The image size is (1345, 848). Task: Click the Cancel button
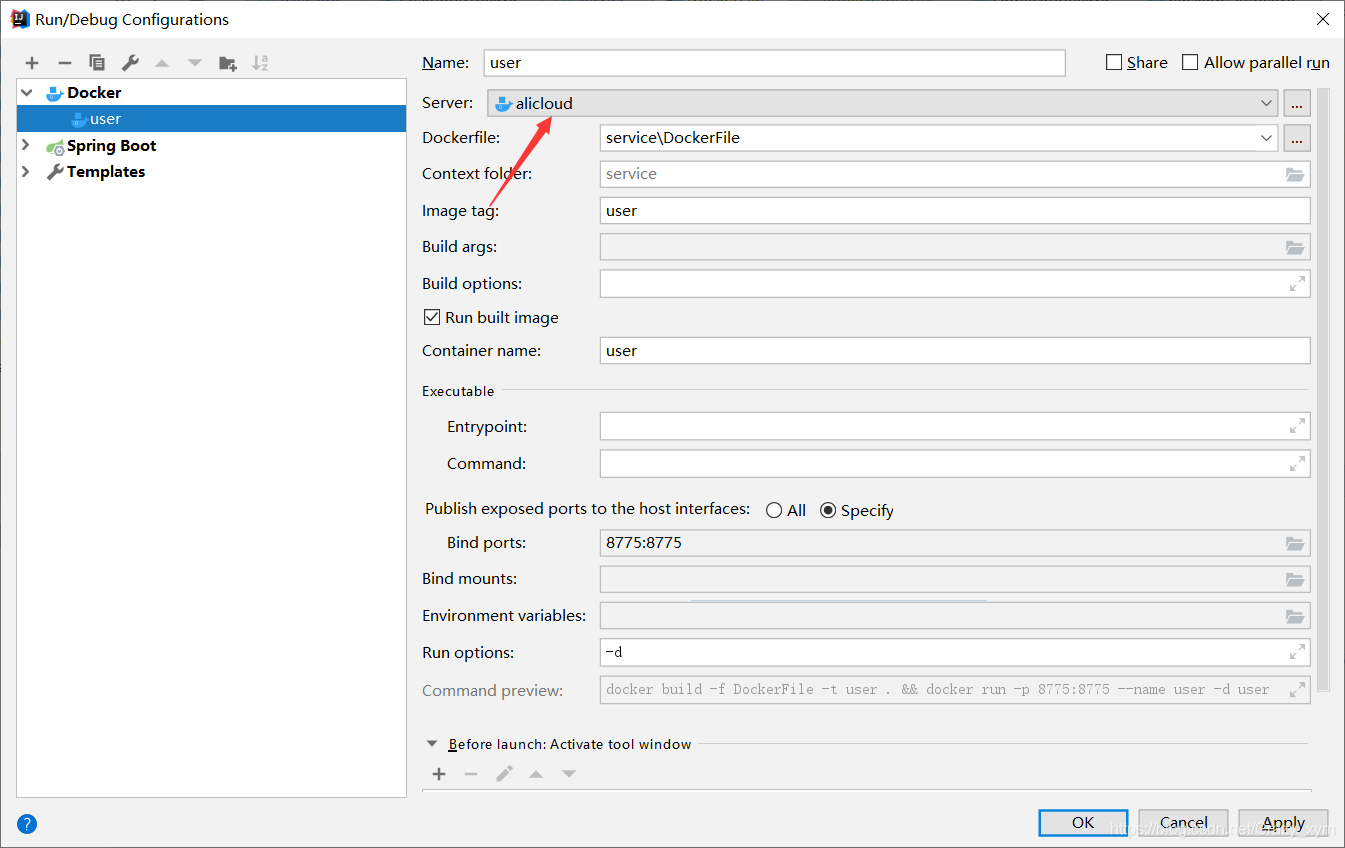1183,822
